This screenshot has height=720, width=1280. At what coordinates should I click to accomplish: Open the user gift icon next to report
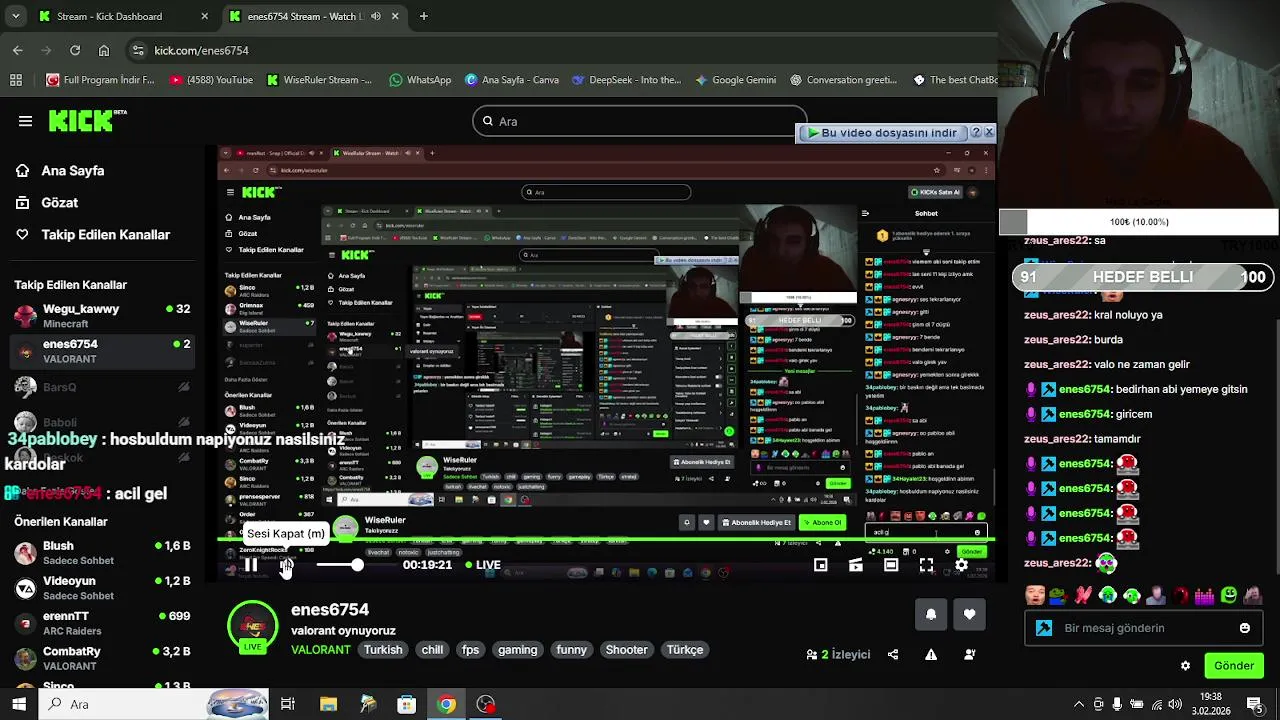point(969,655)
